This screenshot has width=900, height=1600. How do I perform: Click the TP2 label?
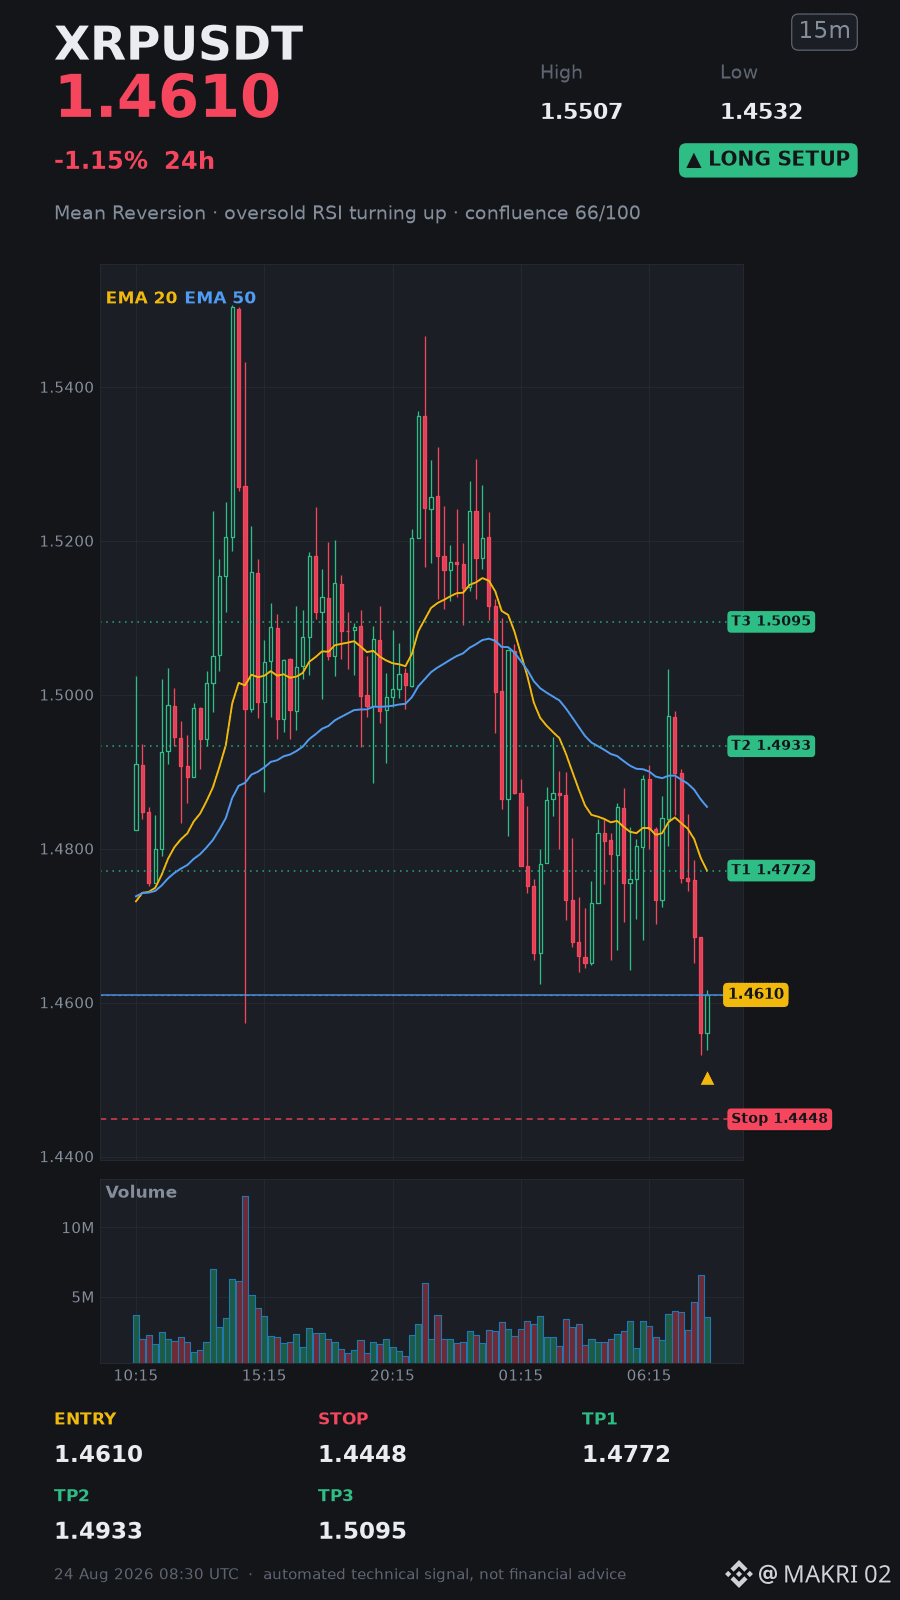[72, 1496]
